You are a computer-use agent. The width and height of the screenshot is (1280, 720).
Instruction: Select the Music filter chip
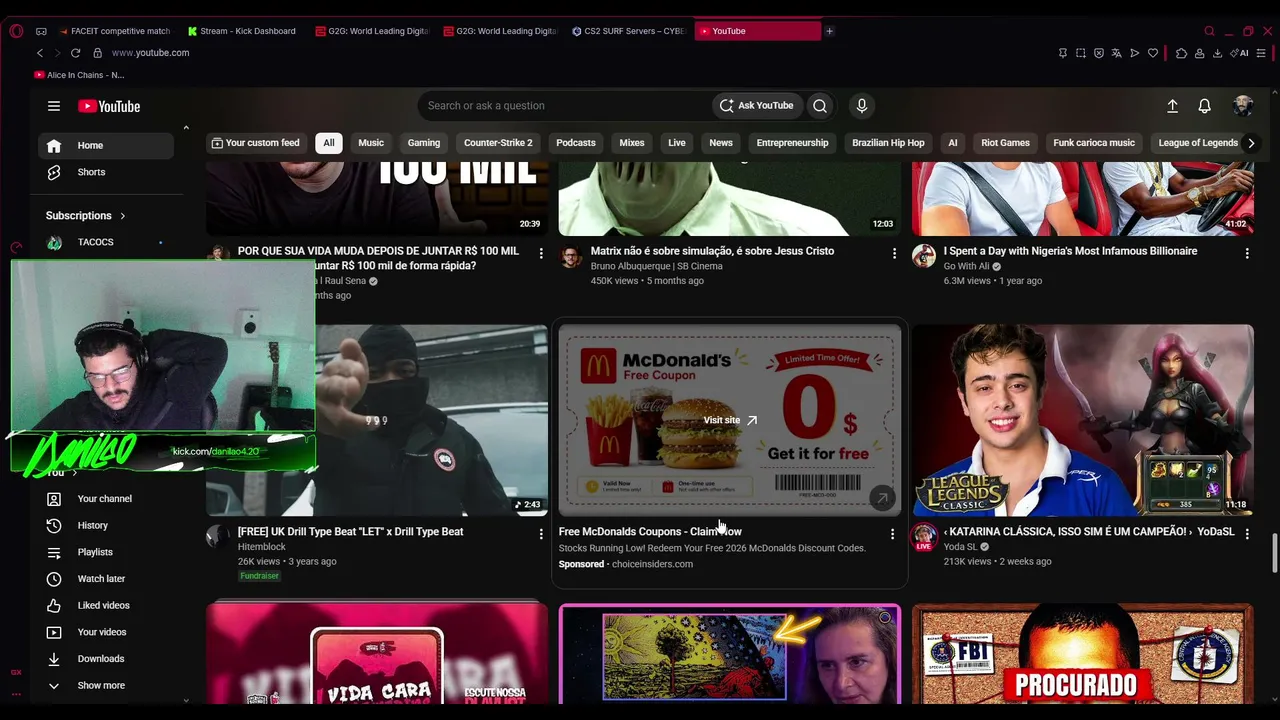(371, 143)
